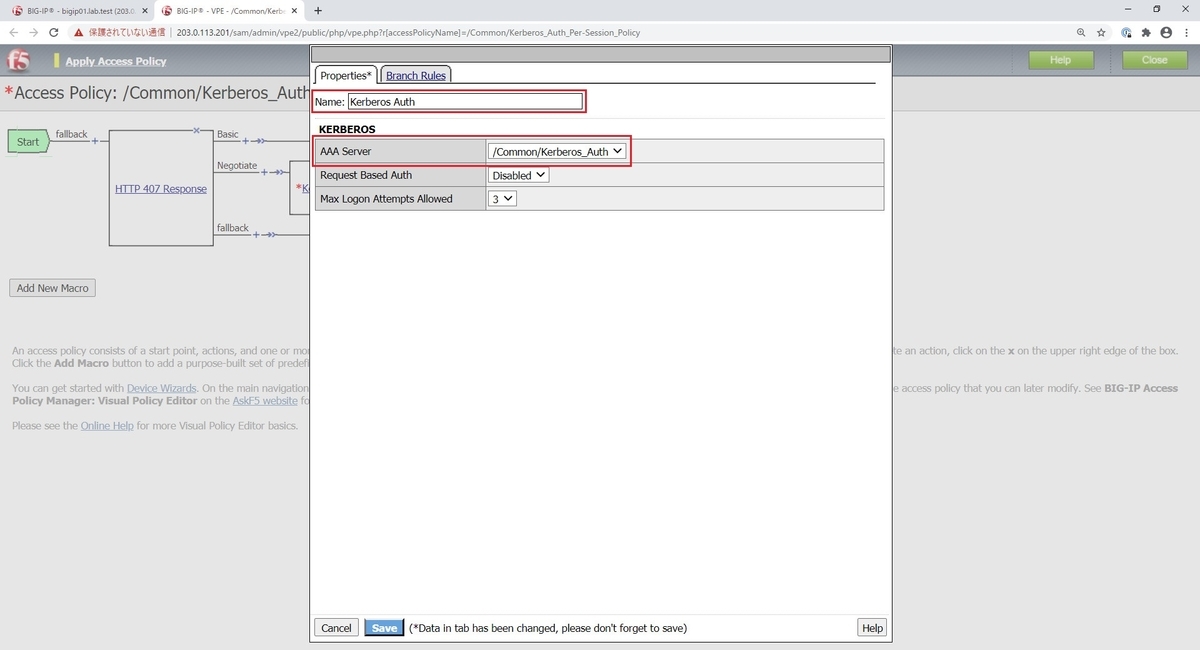Add item after Start fallback branch

click(95, 141)
